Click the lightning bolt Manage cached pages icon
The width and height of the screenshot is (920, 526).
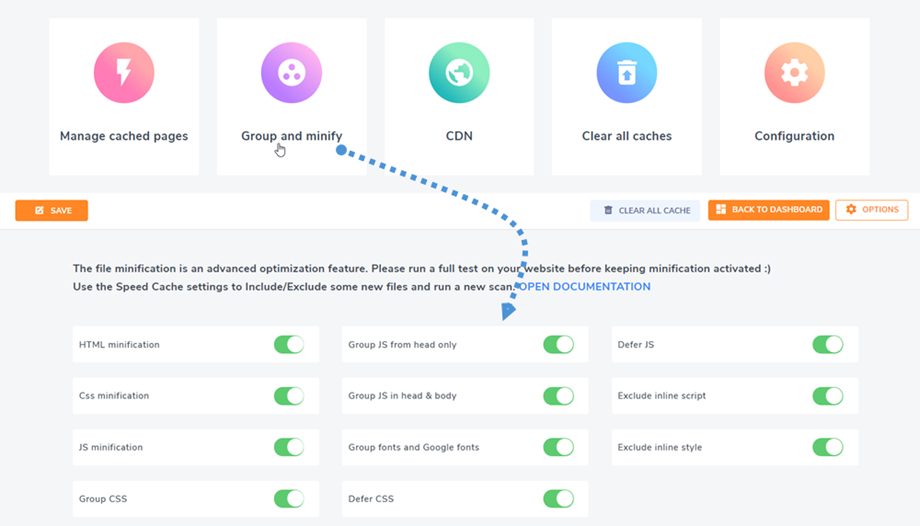click(124, 73)
